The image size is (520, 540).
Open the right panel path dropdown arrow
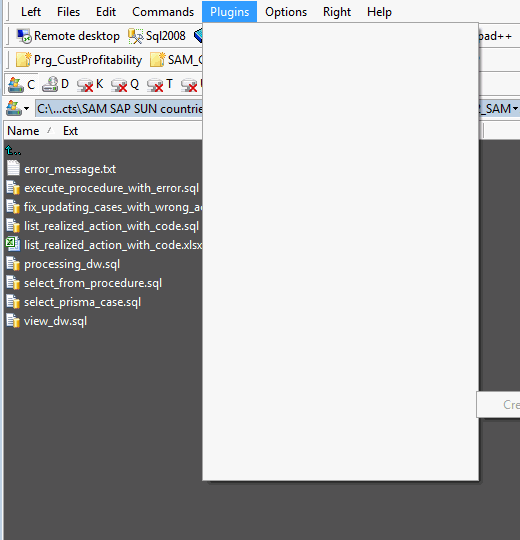[x=515, y=109]
